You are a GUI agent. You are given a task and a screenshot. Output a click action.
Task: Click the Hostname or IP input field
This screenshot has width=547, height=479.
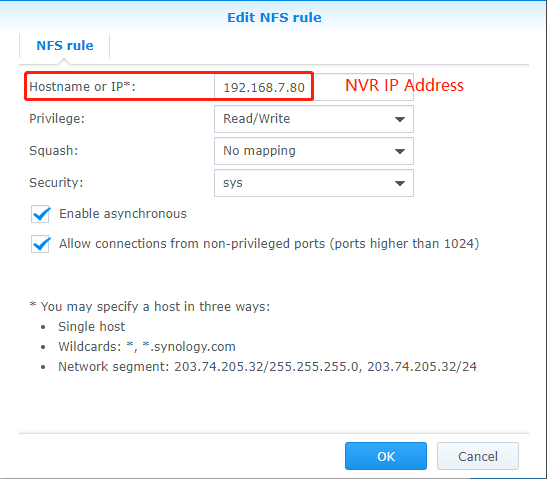pos(314,87)
